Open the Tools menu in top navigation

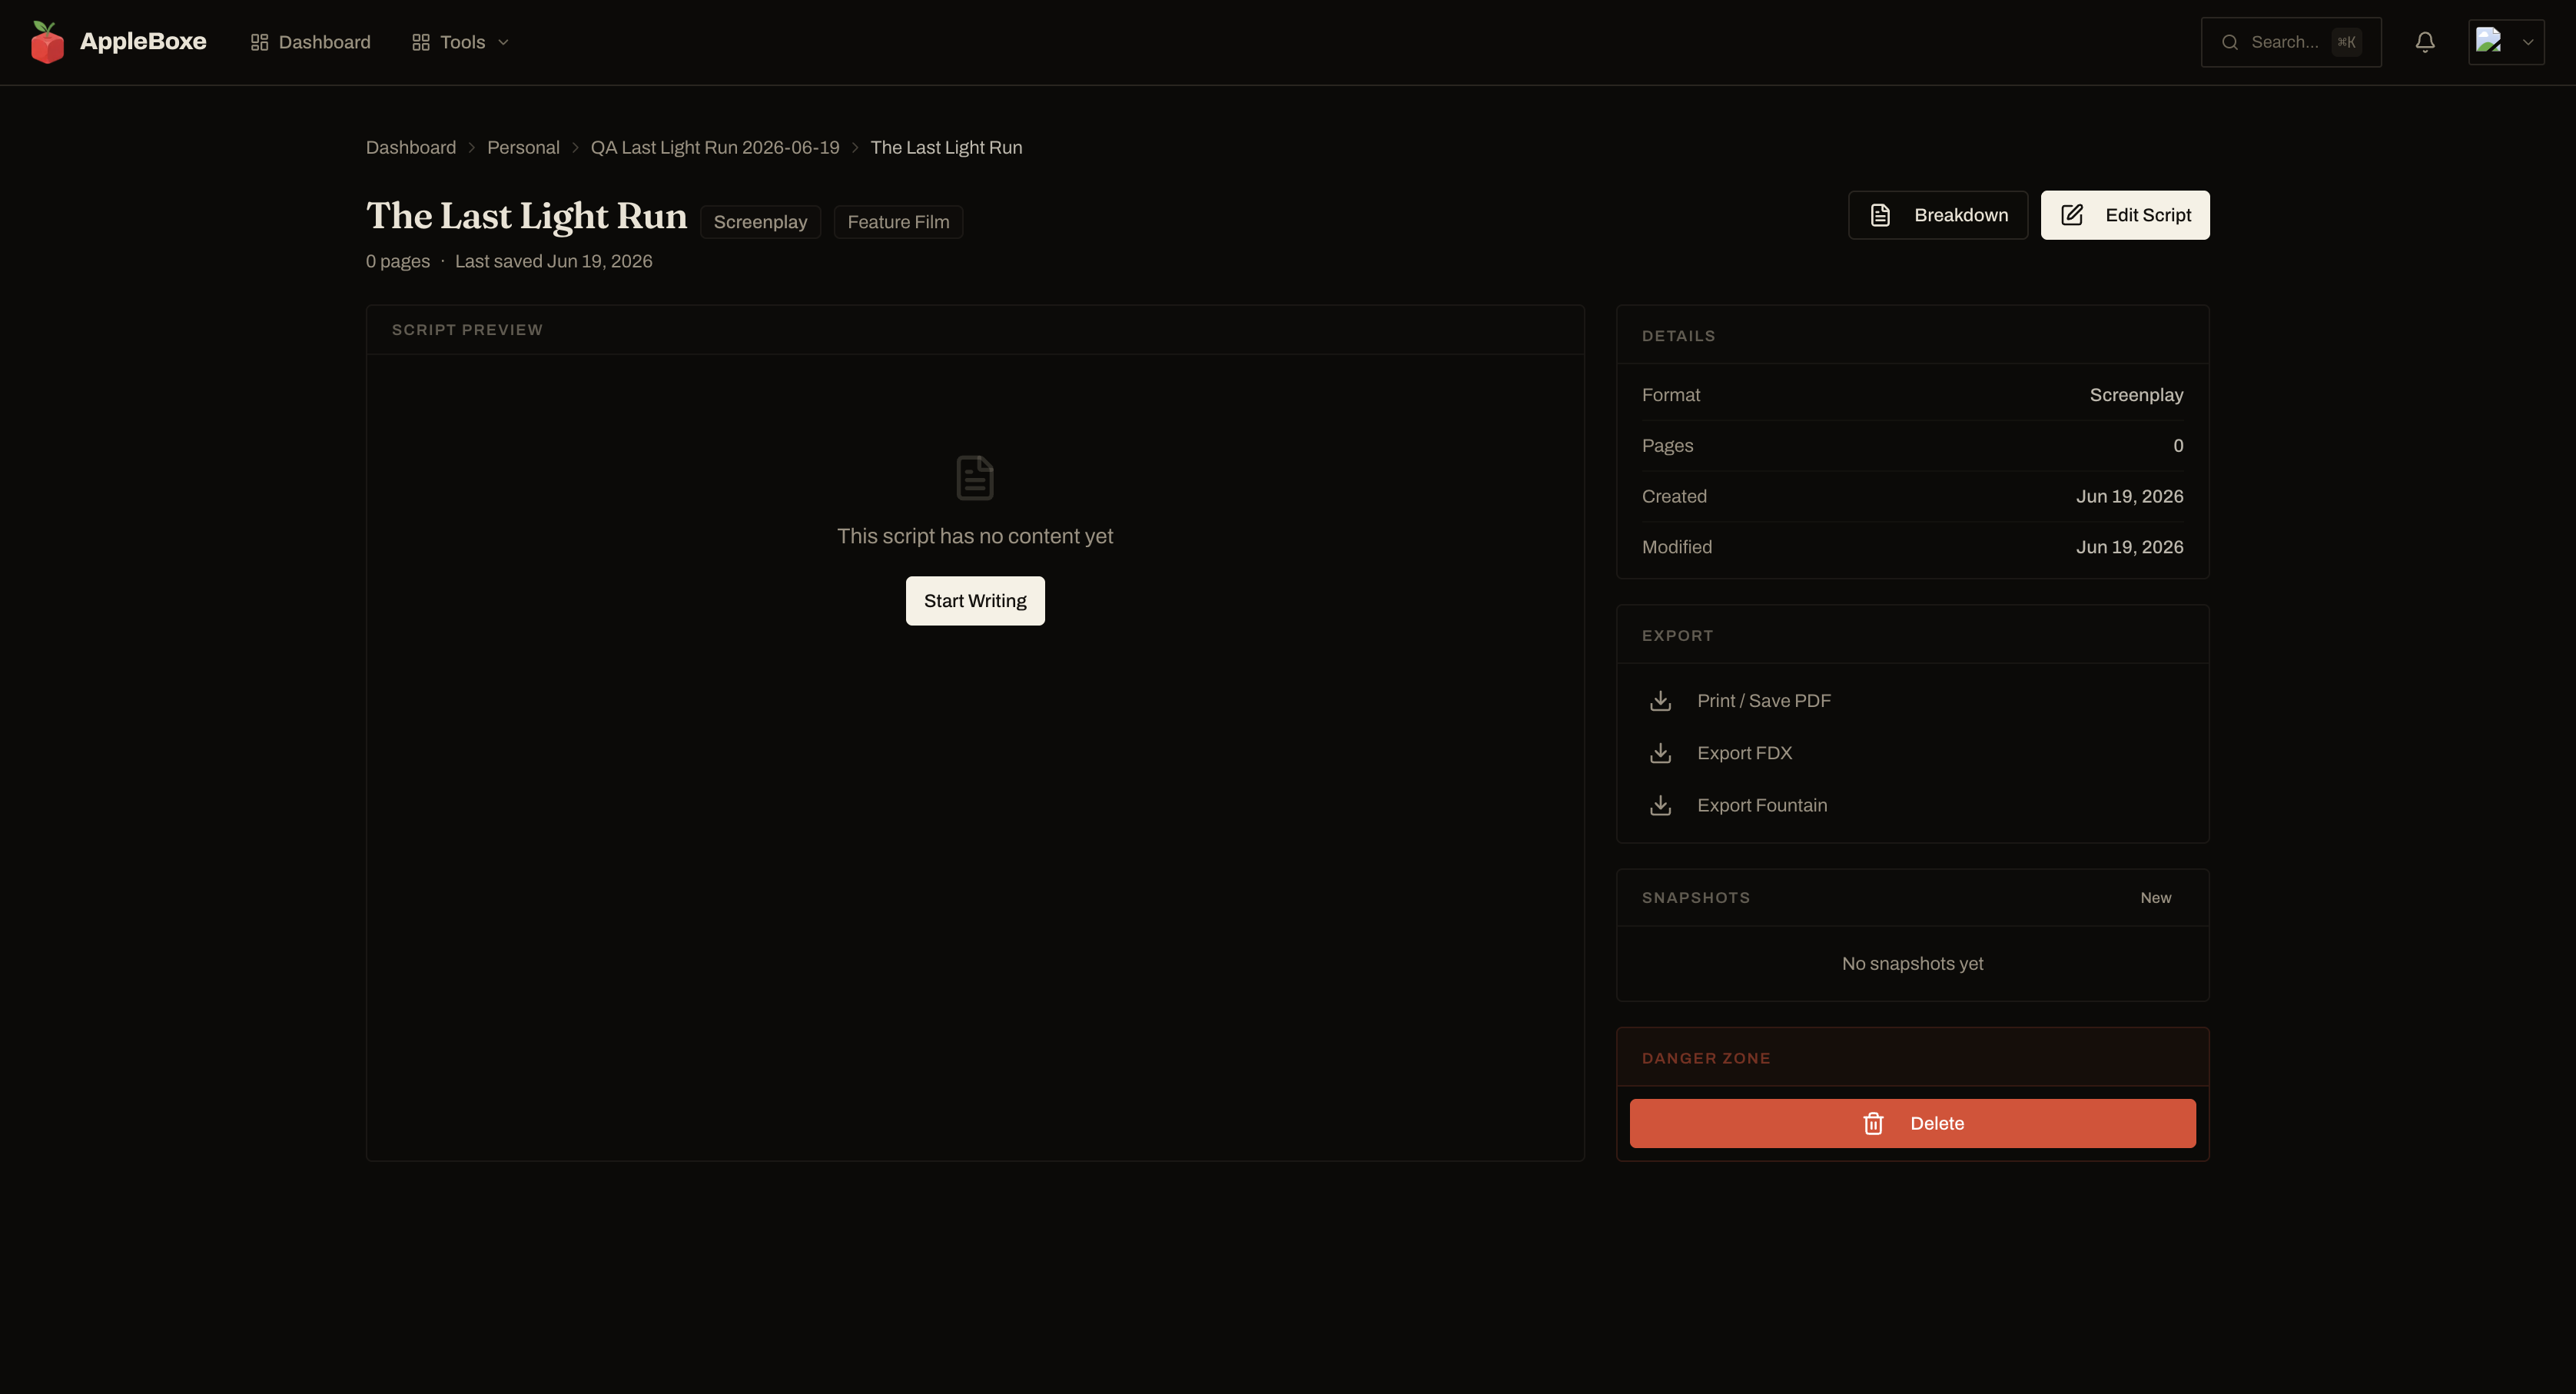coord(460,42)
